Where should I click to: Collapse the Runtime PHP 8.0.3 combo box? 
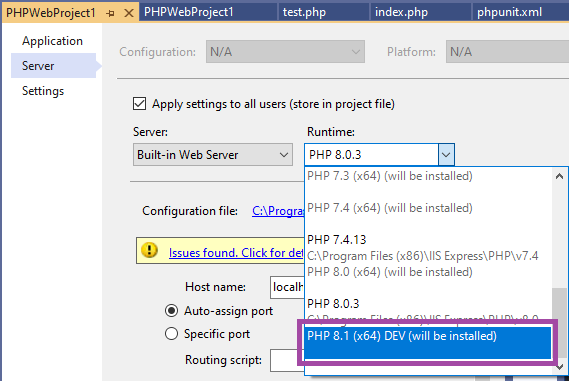point(446,155)
